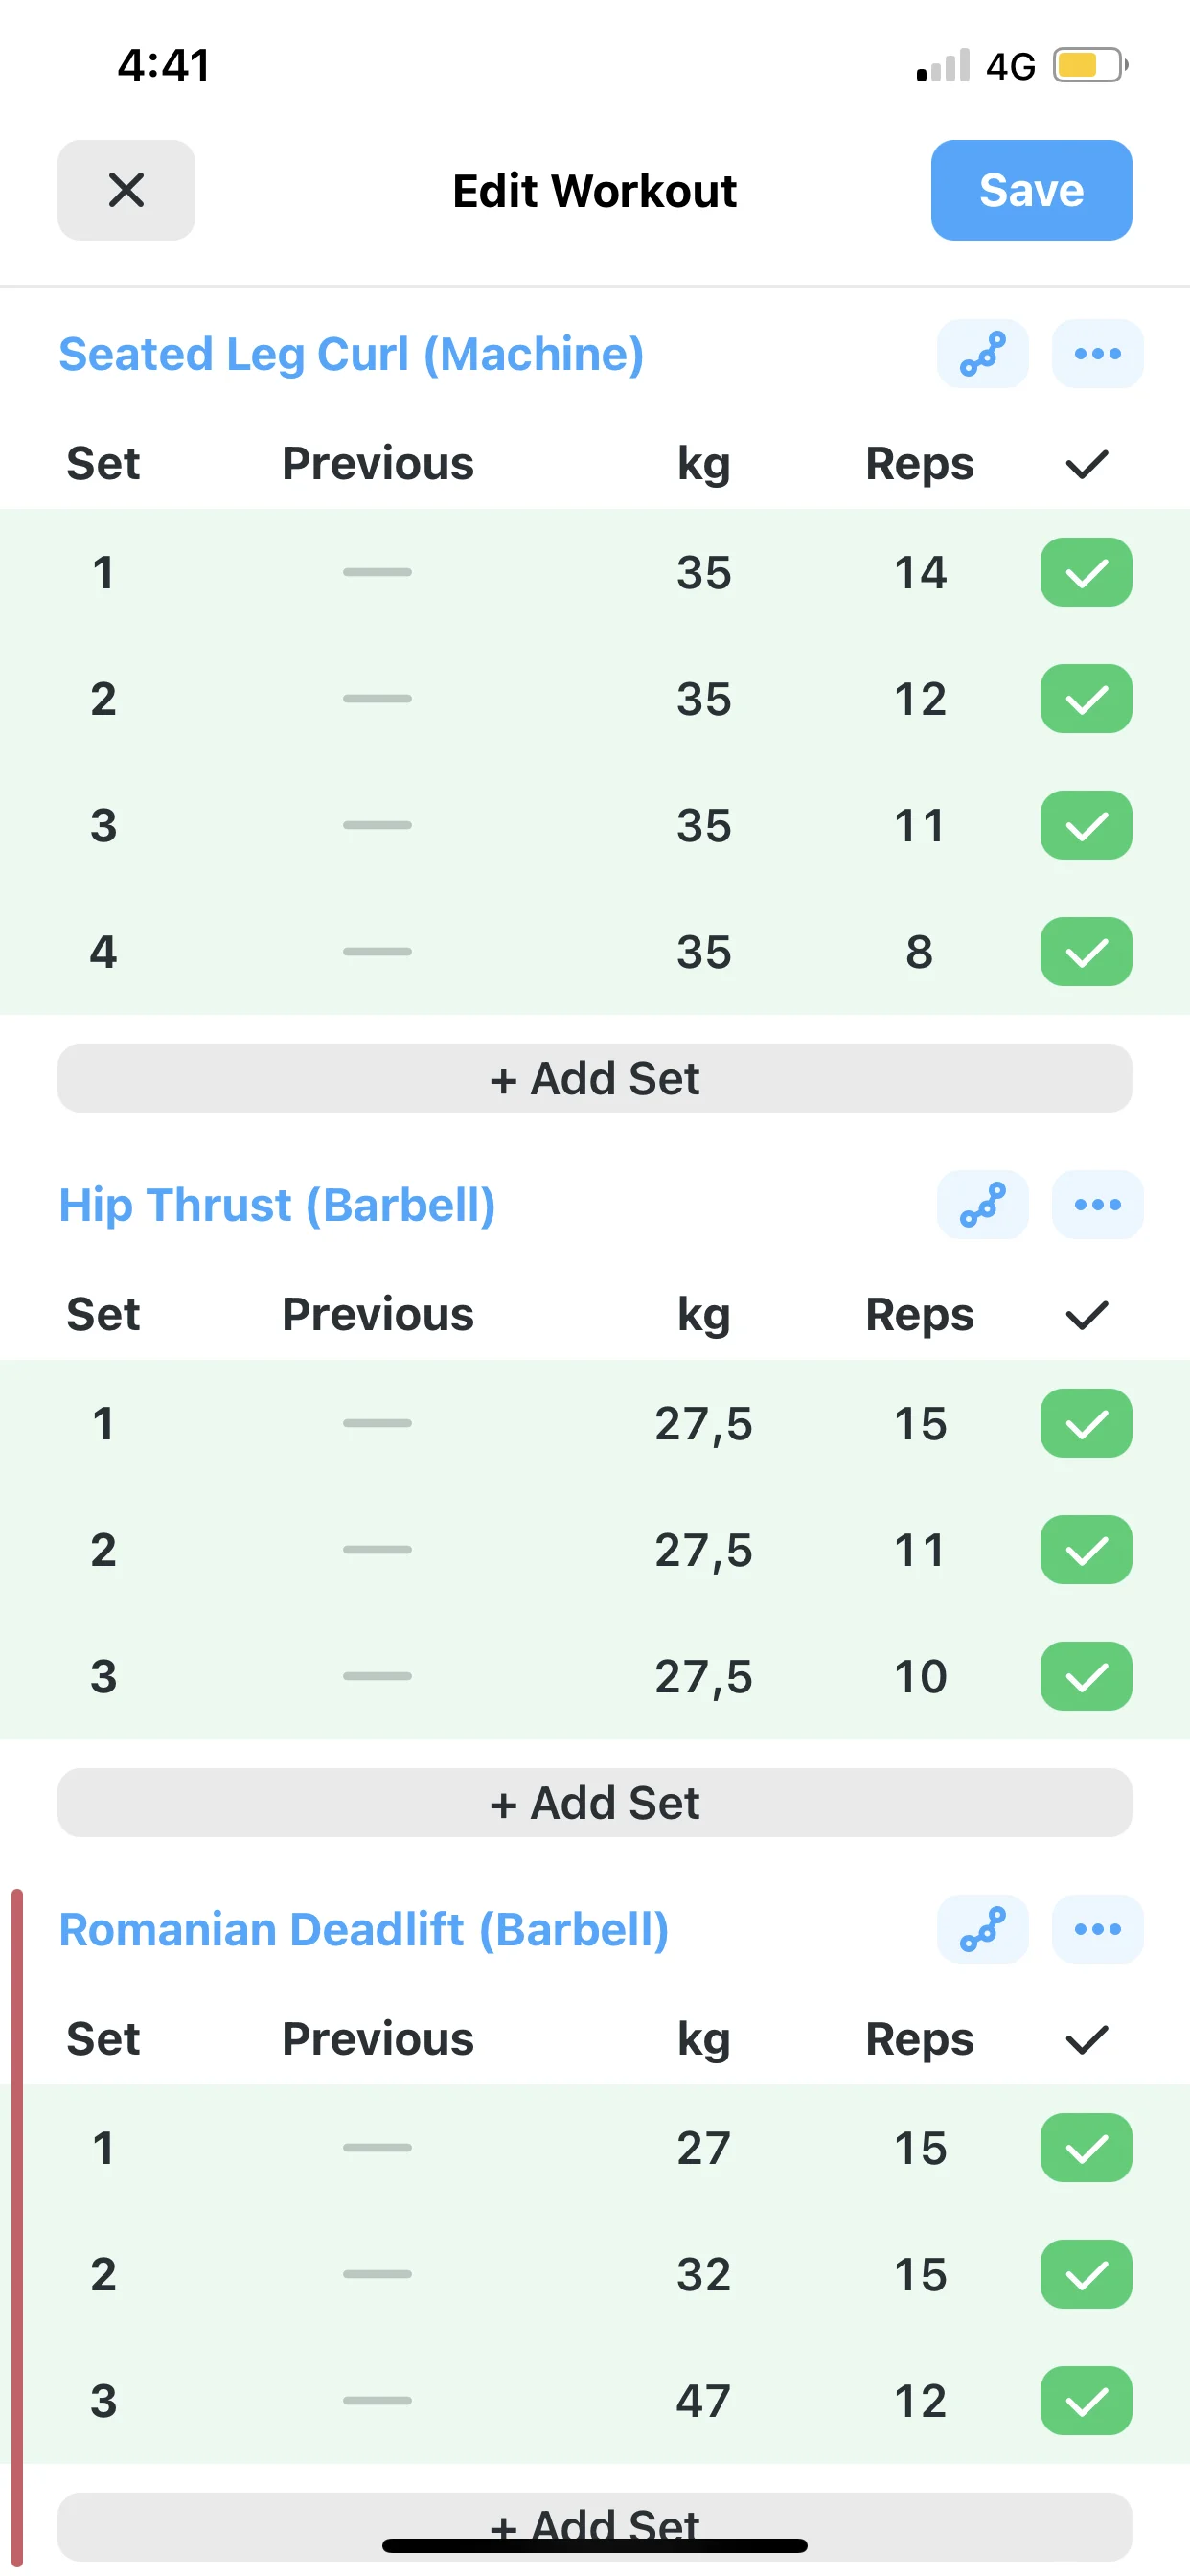
Task: Save the edited workout
Action: coord(1030,190)
